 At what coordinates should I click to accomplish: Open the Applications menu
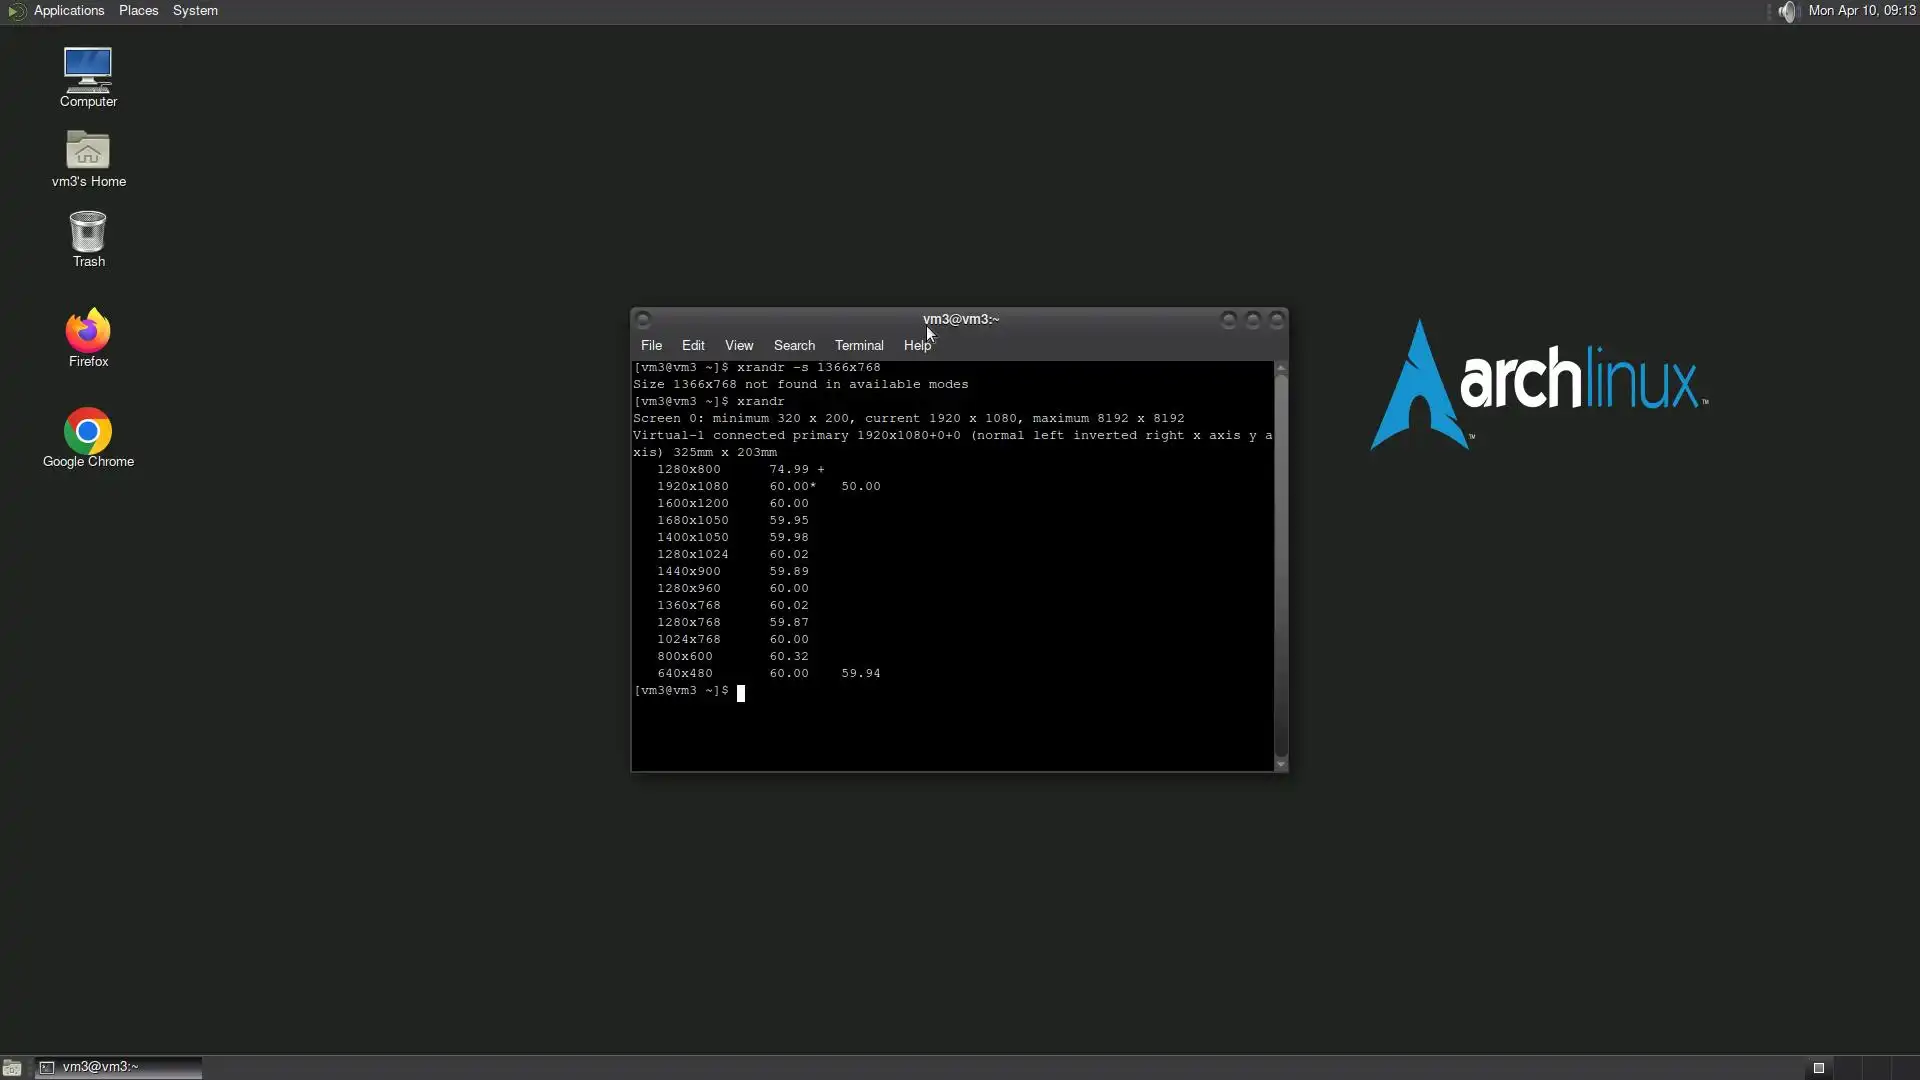coord(68,11)
